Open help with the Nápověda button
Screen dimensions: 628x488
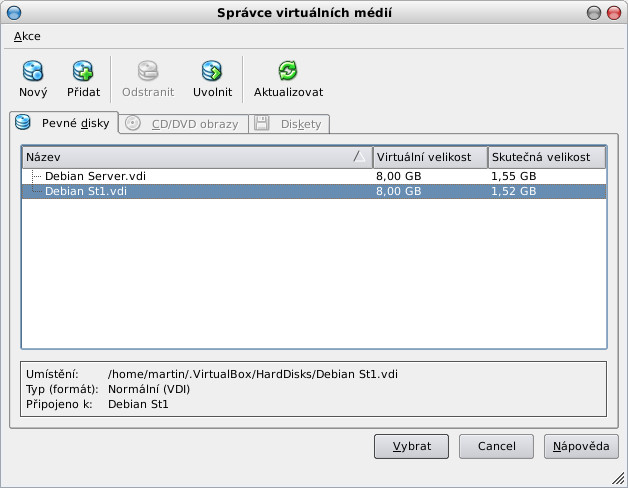tap(581, 446)
